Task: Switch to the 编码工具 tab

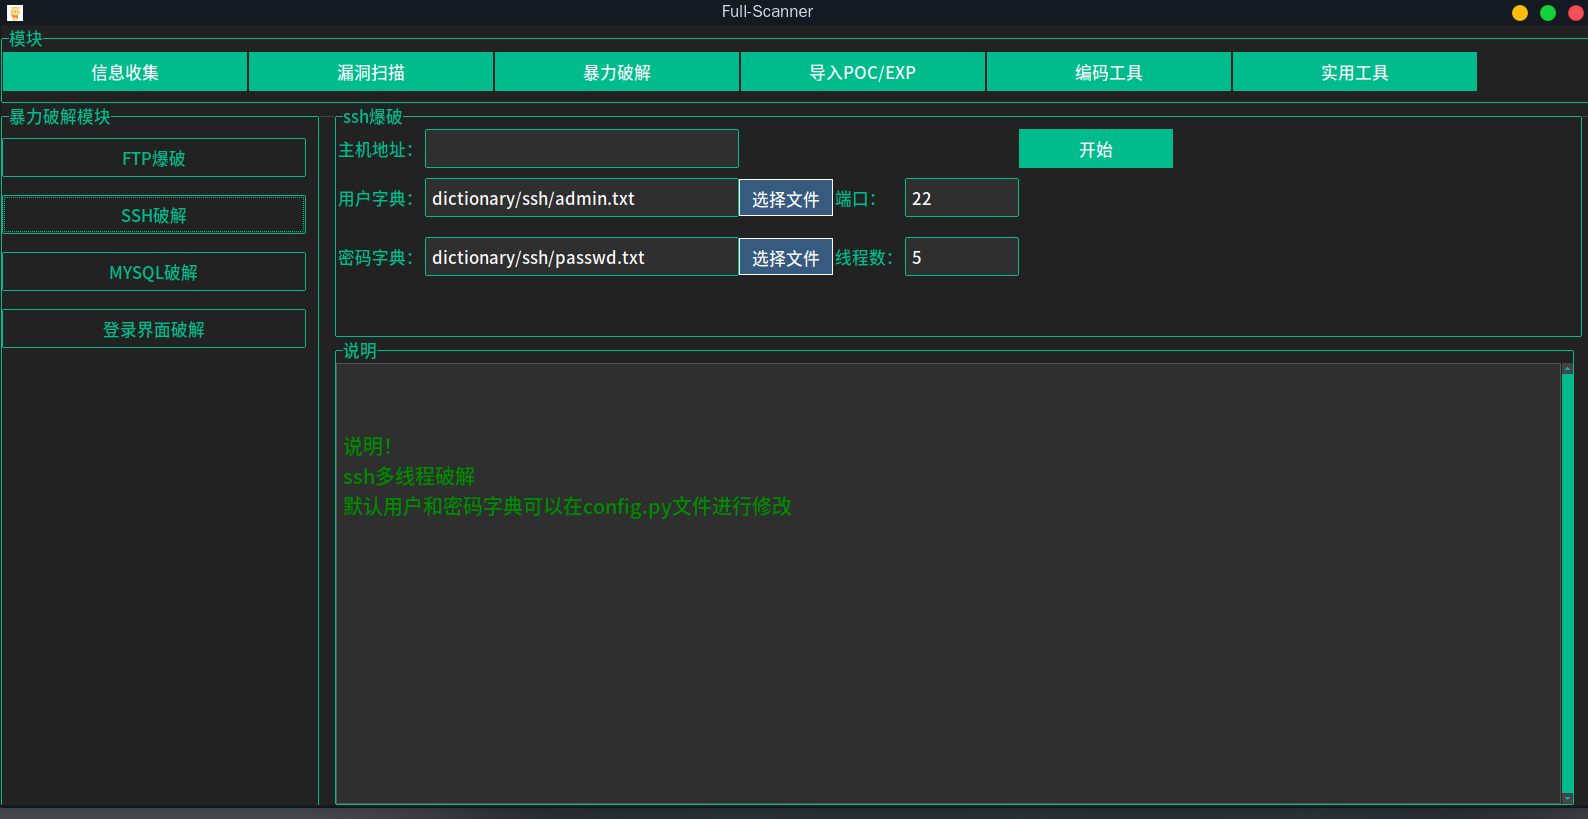Action: coord(1108,72)
